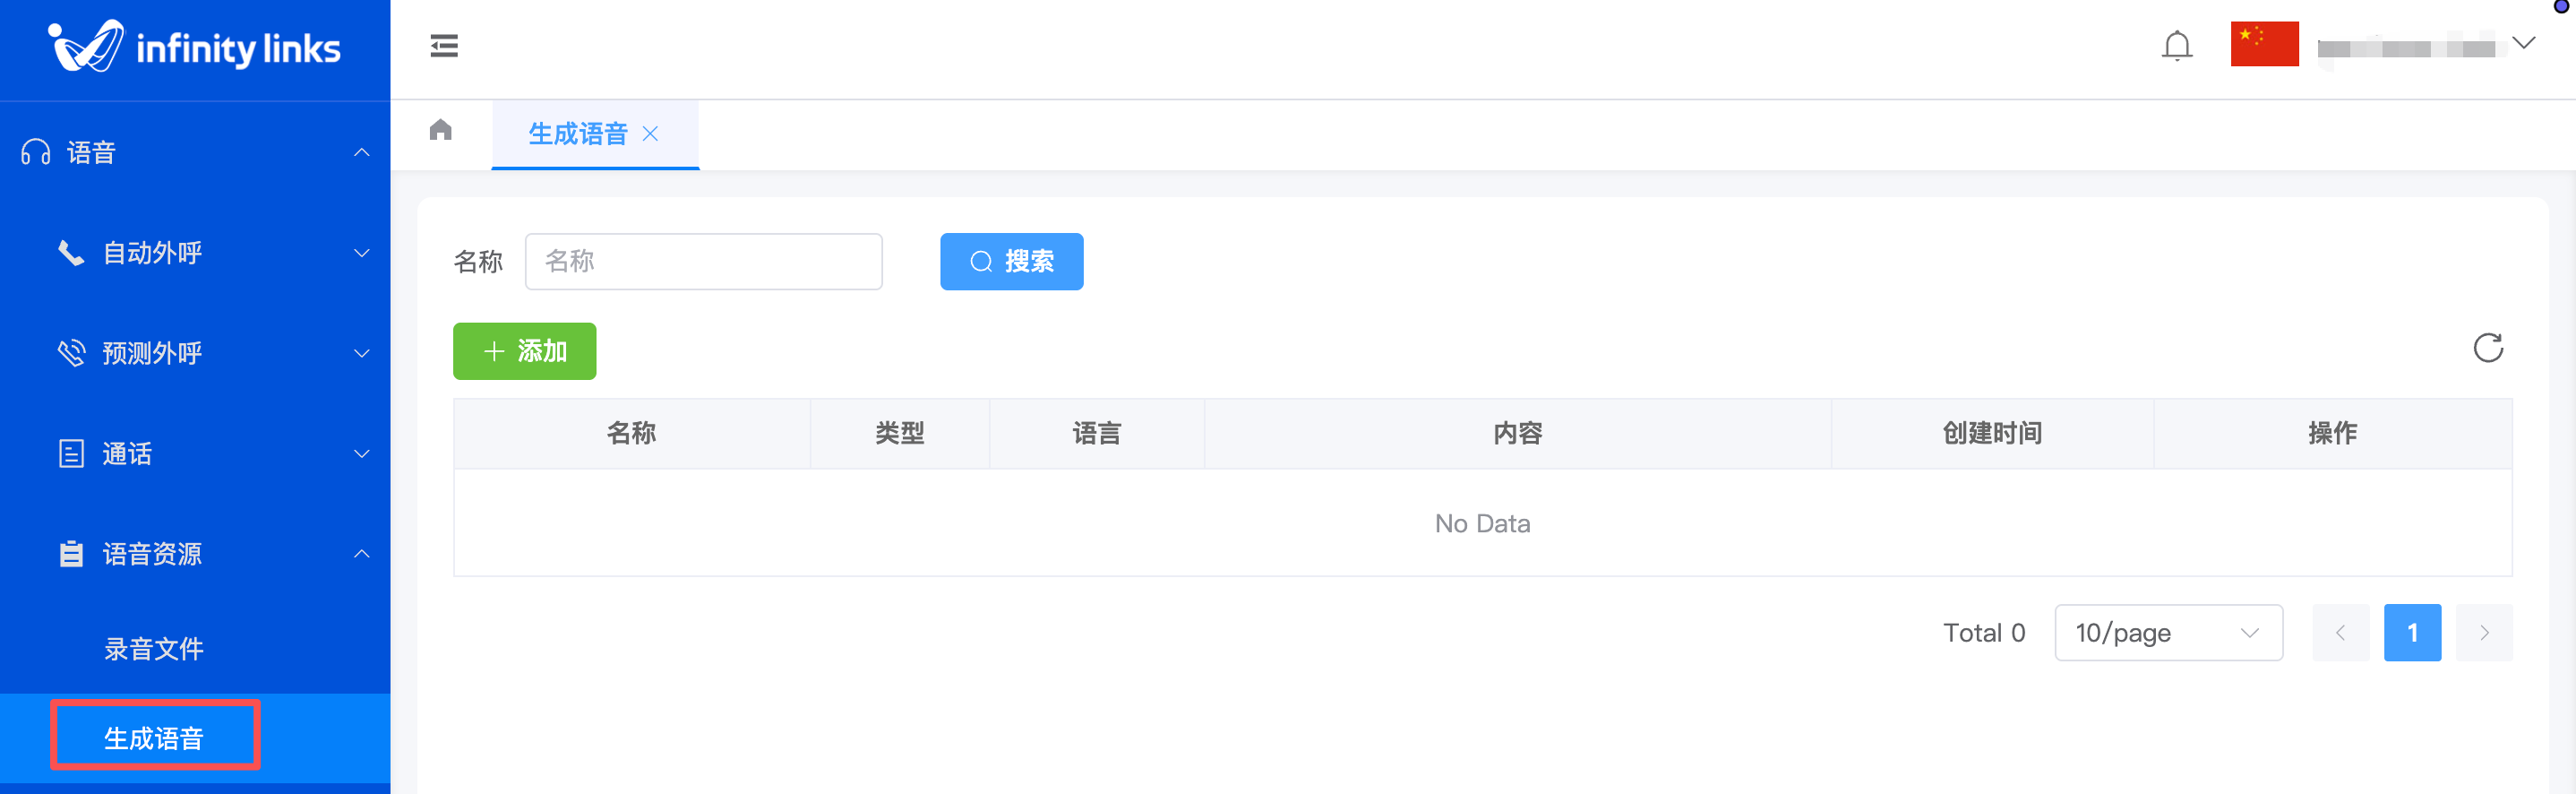Select 录音文件 in the sidebar
The image size is (2576, 794).
tap(154, 649)
